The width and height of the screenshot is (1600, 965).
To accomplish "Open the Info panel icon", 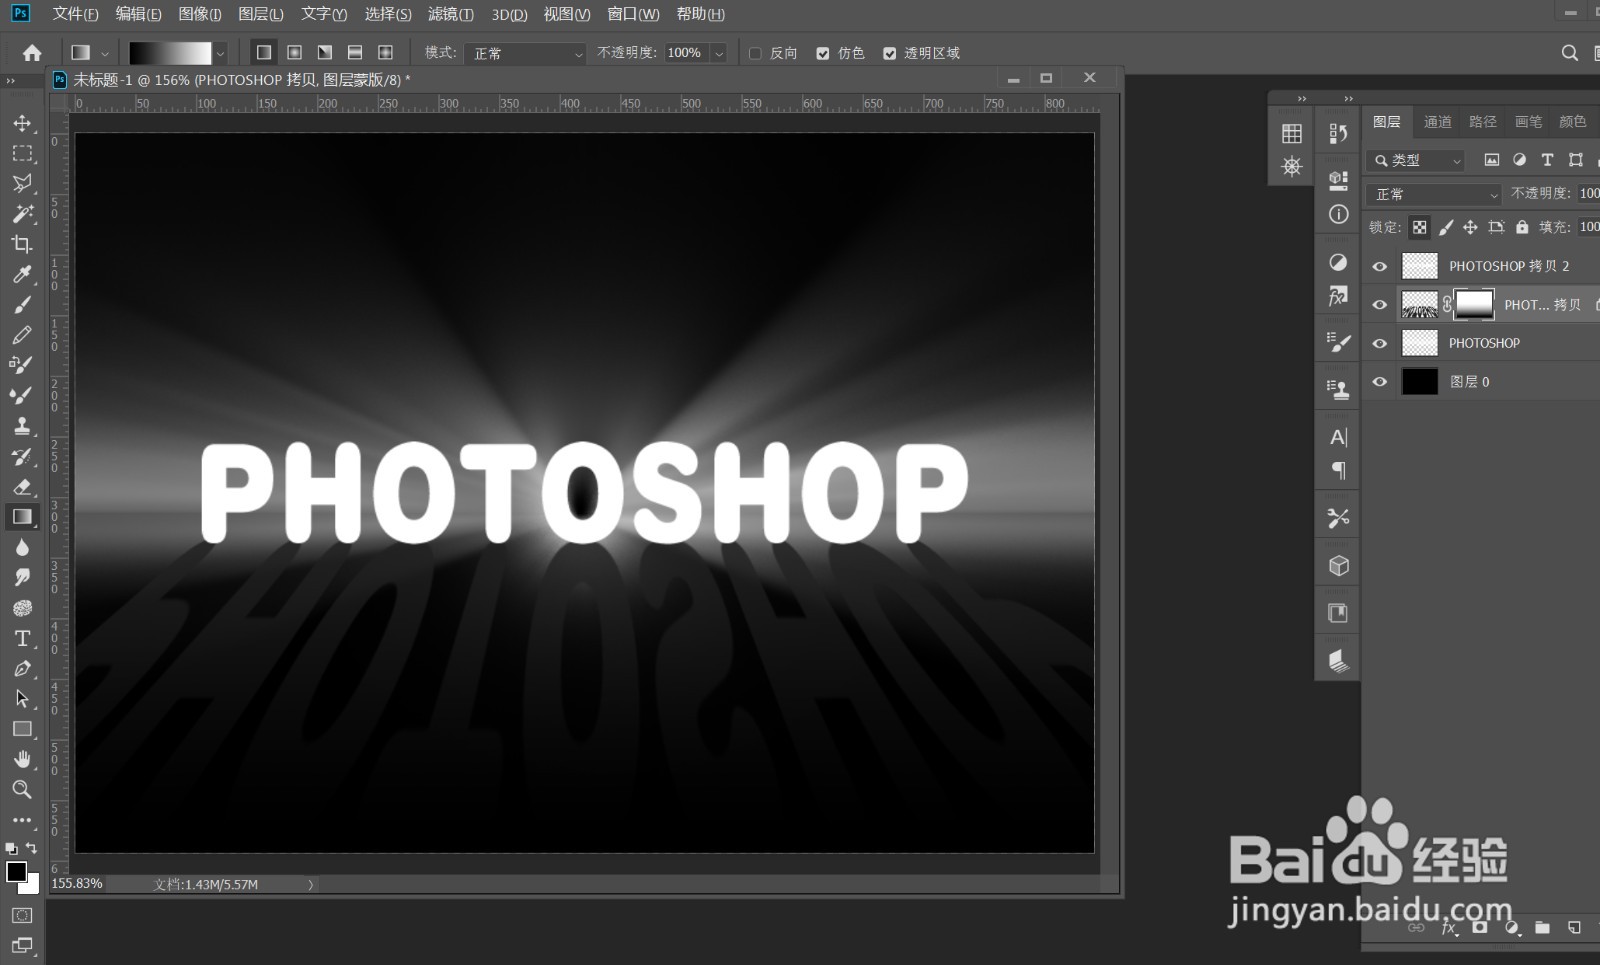I will point(1338,214).
